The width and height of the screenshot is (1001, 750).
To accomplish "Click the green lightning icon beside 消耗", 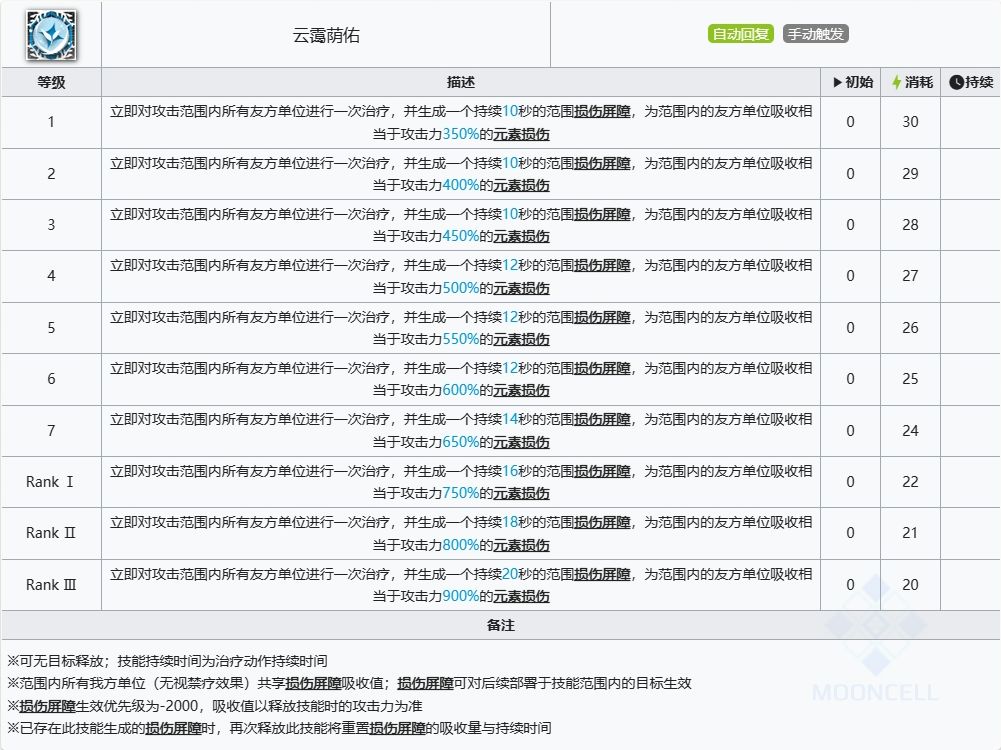I will [896, 82].
